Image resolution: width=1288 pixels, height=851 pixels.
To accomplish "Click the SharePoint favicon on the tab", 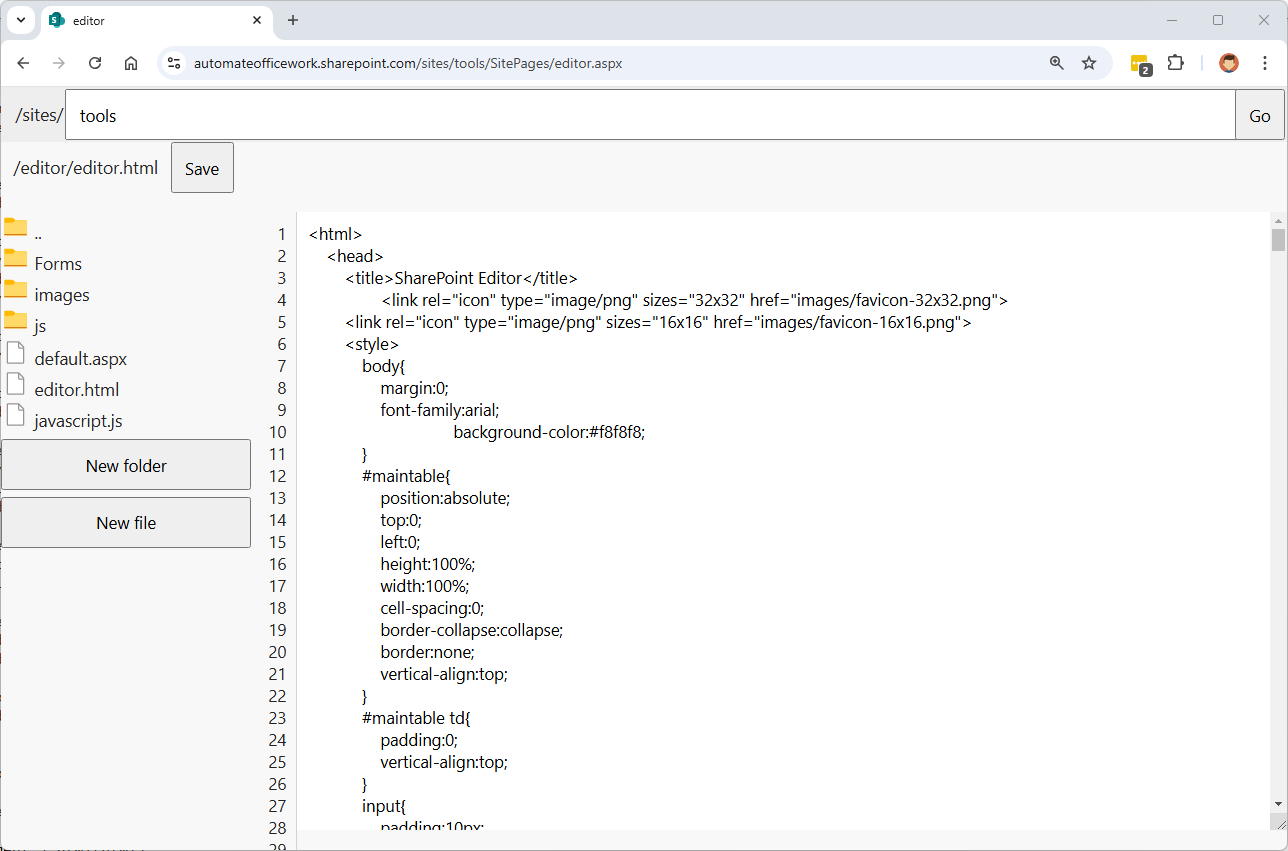I will pyautogui.click(x=57, y=20).
